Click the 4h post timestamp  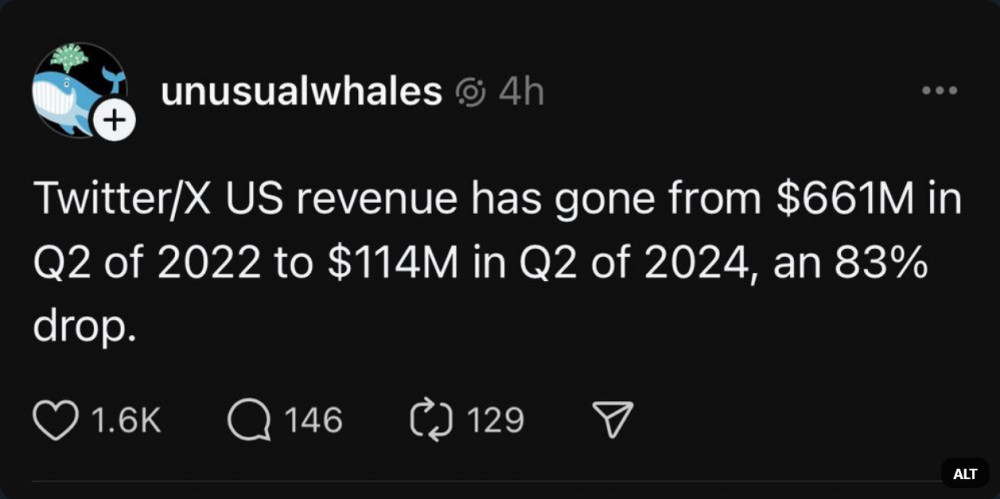click(x=521, y=93)
